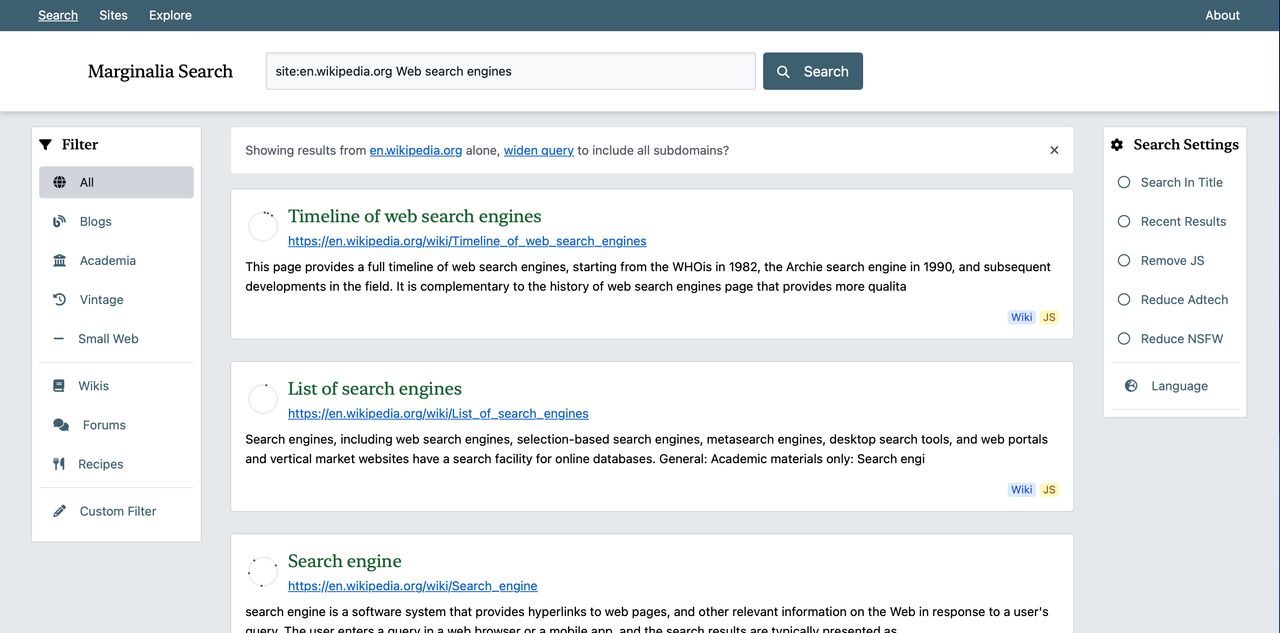Screen dimensions: 1280x633
Task: Click the globe icon next to All
Action: (60, 182)
